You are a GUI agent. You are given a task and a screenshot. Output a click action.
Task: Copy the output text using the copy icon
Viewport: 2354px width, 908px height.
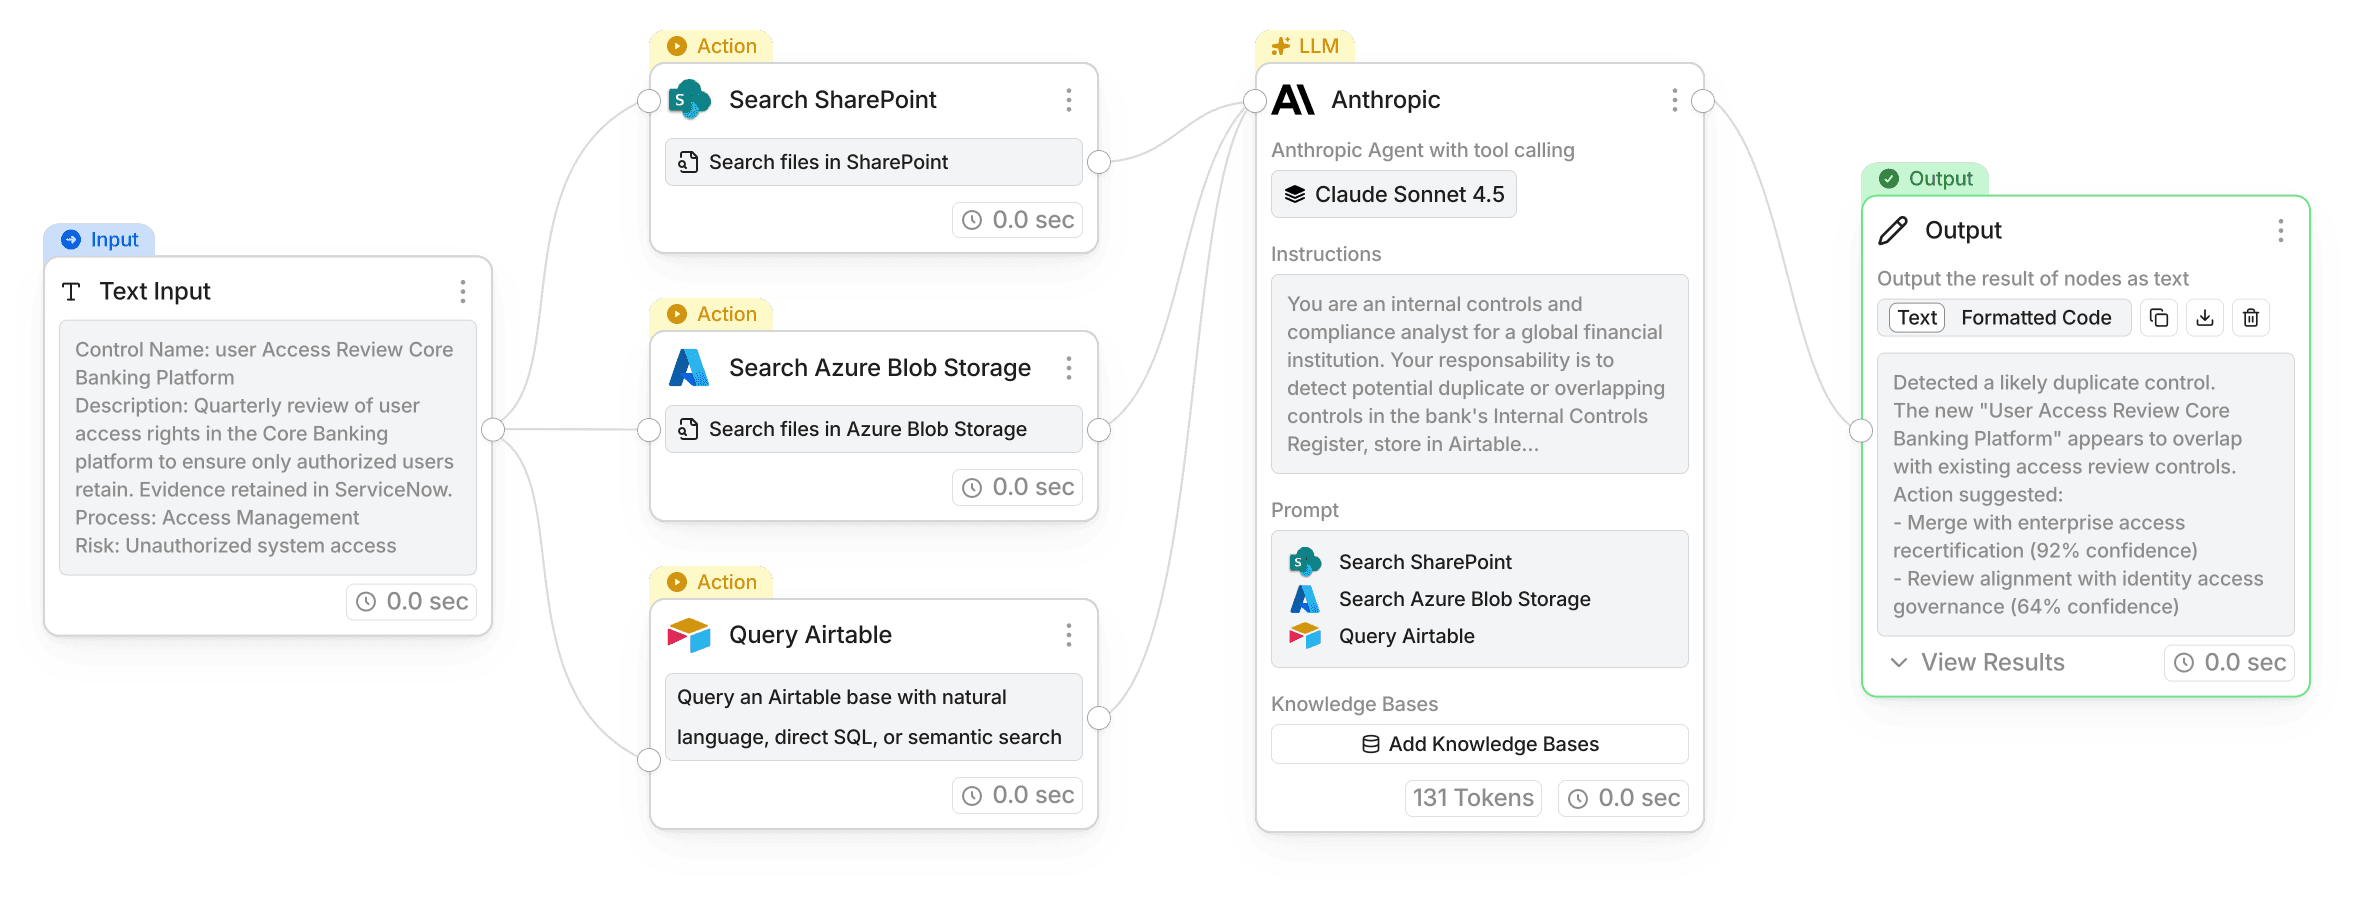point(2159,318)
